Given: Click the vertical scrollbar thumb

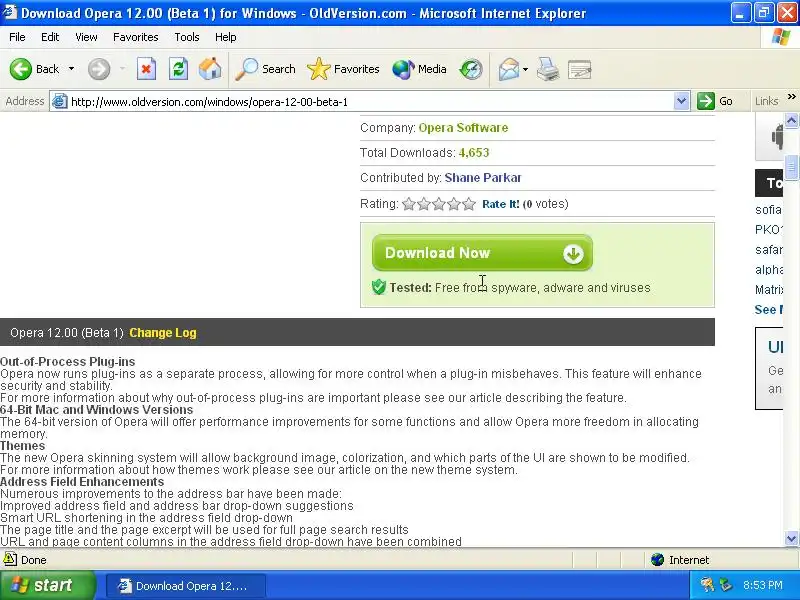Looking at the screenshot, I should [x=791, y=166].
